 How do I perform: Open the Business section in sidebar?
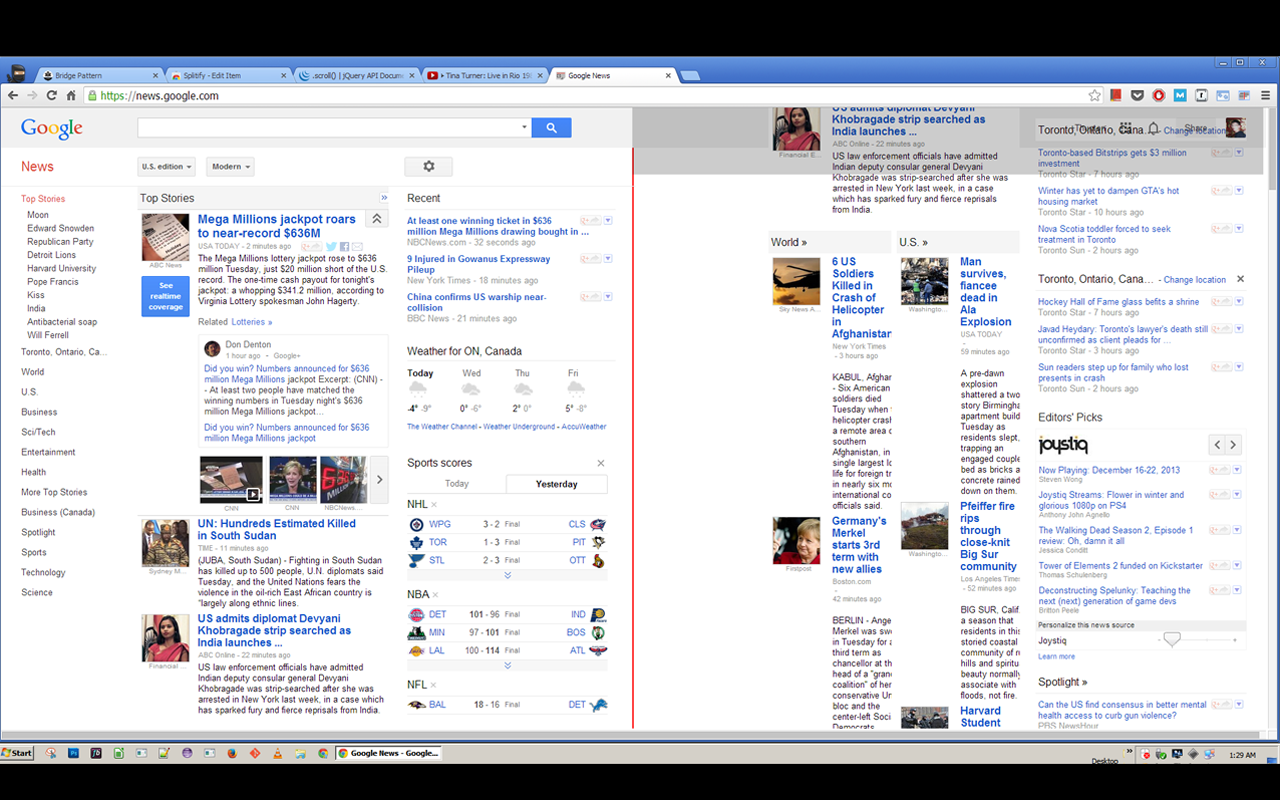39,412
